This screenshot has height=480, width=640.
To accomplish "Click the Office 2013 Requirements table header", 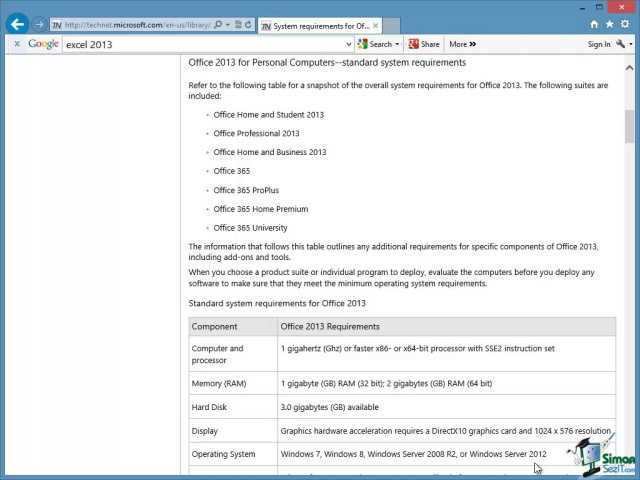I will (447, 327).
